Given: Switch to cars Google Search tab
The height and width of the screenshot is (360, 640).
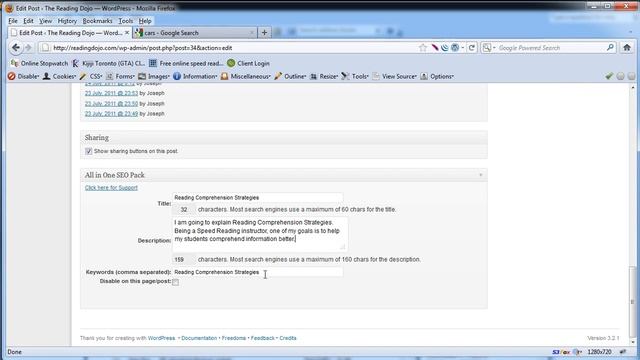Looking at the screenshot, I should tap(196, 33).
